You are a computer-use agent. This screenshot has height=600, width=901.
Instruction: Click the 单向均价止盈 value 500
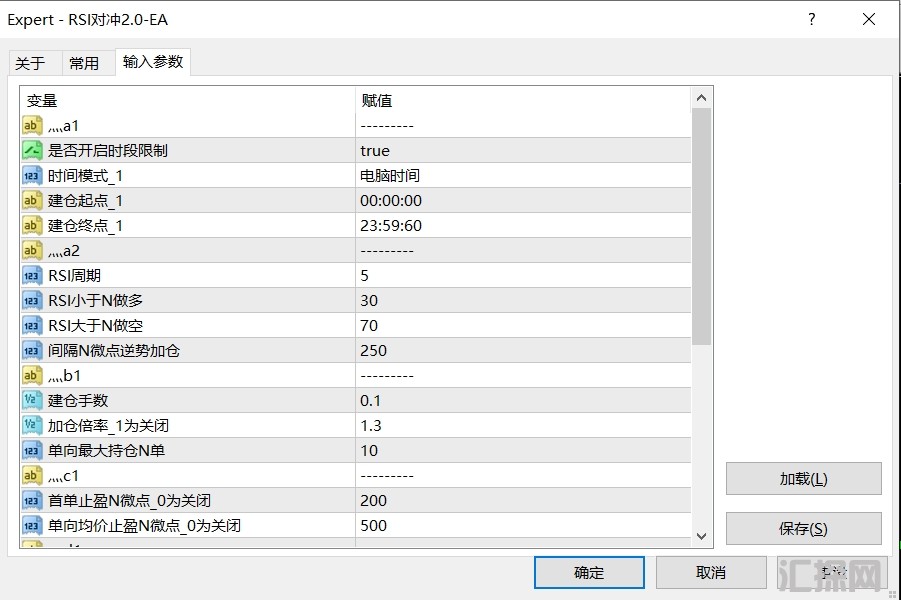coord(523,525)
